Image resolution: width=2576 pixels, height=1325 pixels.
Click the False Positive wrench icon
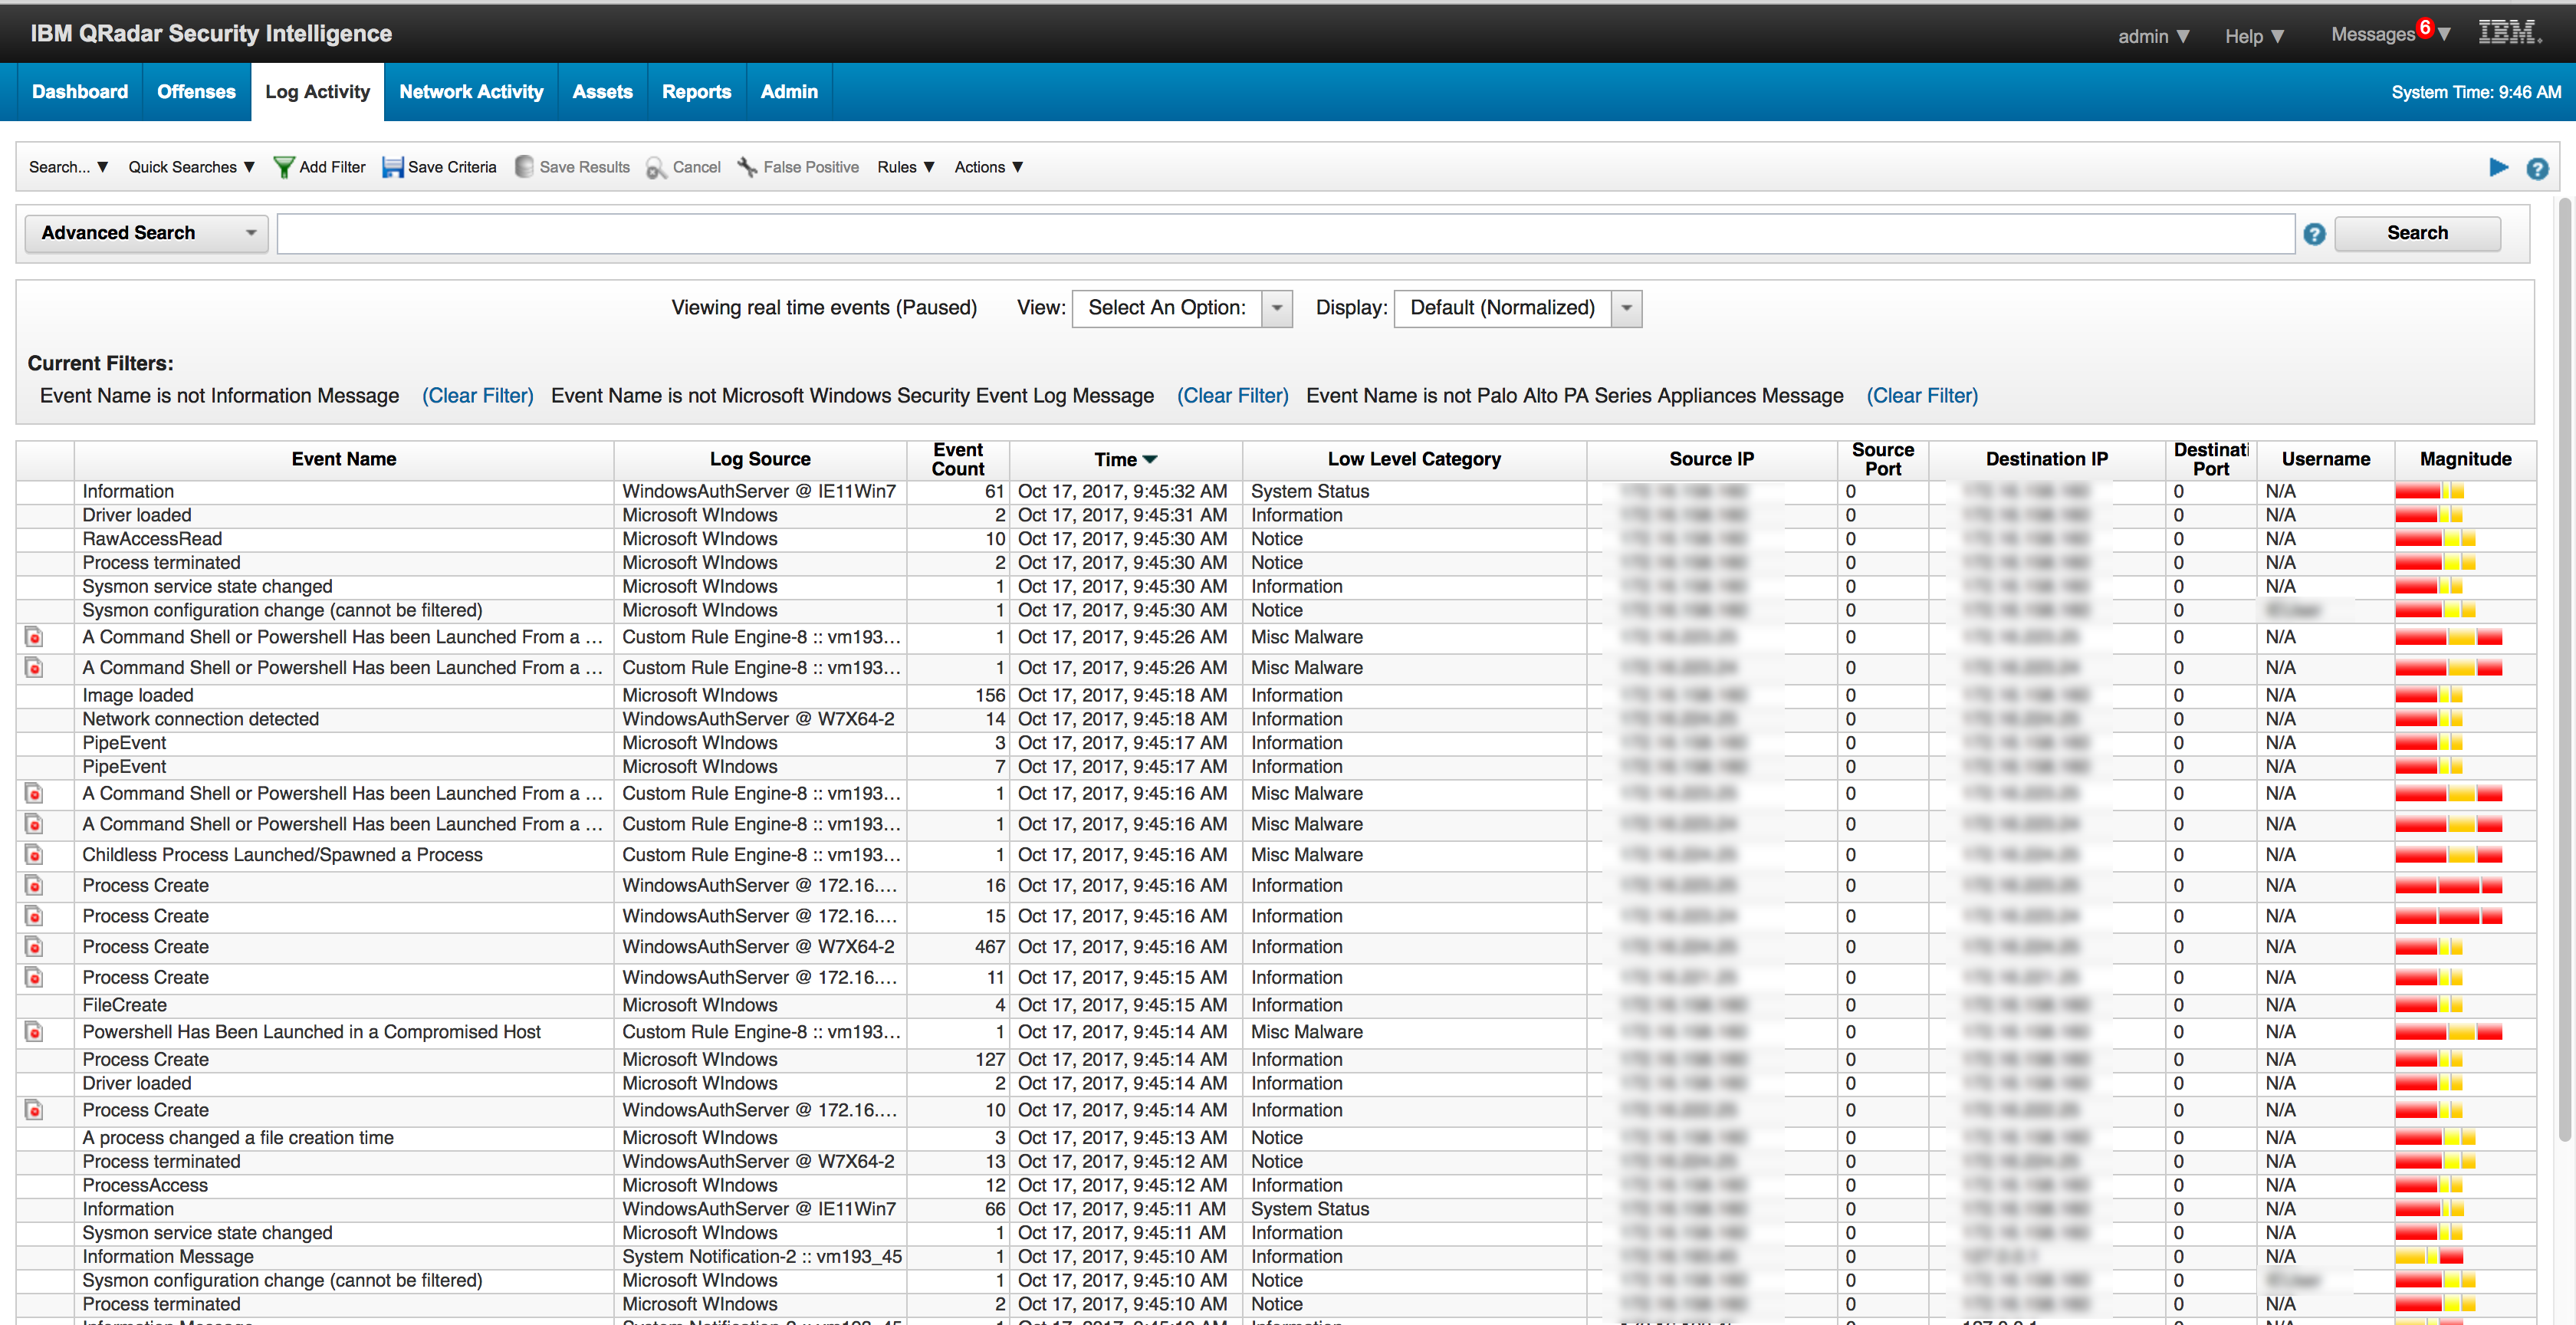pos(747,167)
